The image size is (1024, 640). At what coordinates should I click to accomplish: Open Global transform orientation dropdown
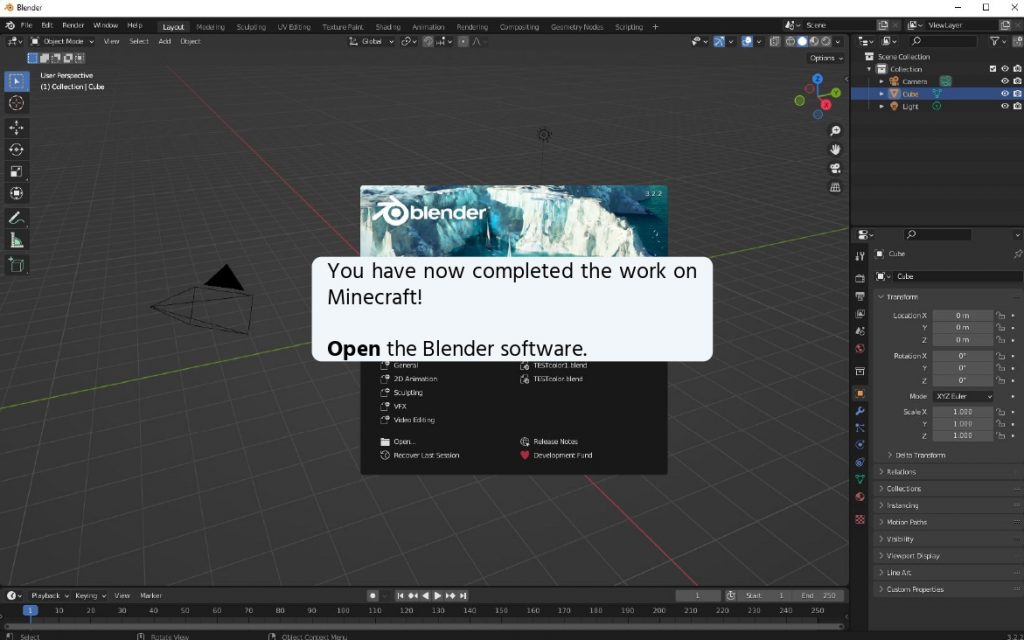tap(371, 41)
